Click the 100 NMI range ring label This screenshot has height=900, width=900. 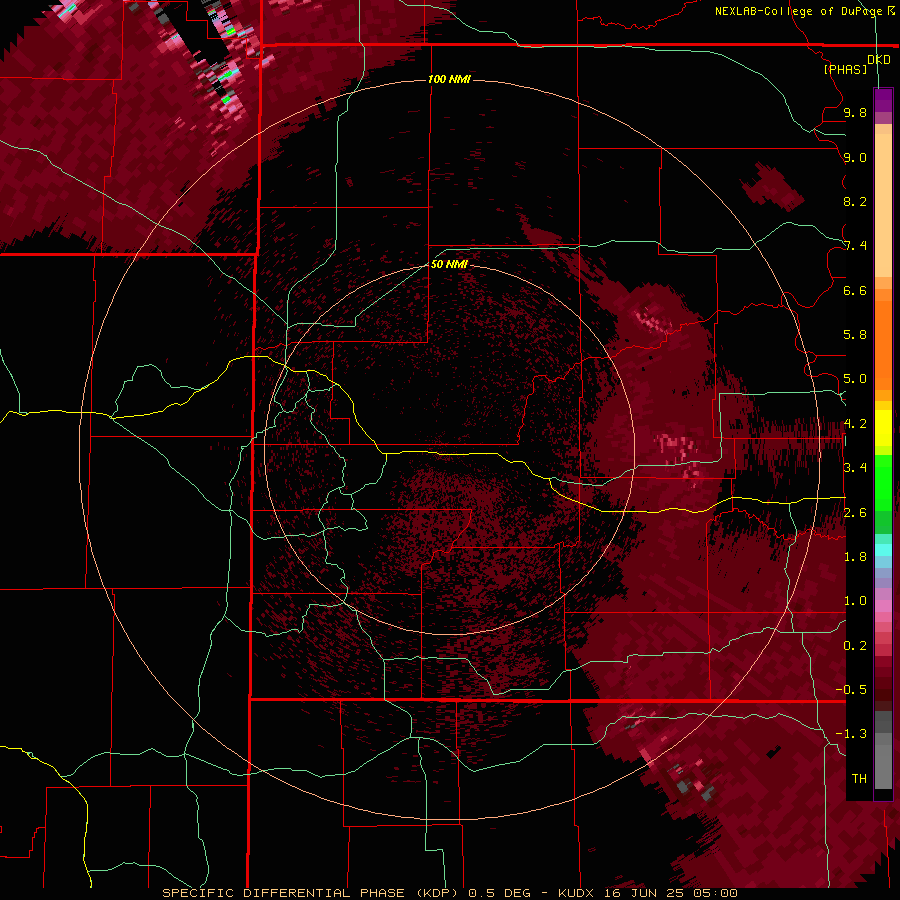(449, 79)
